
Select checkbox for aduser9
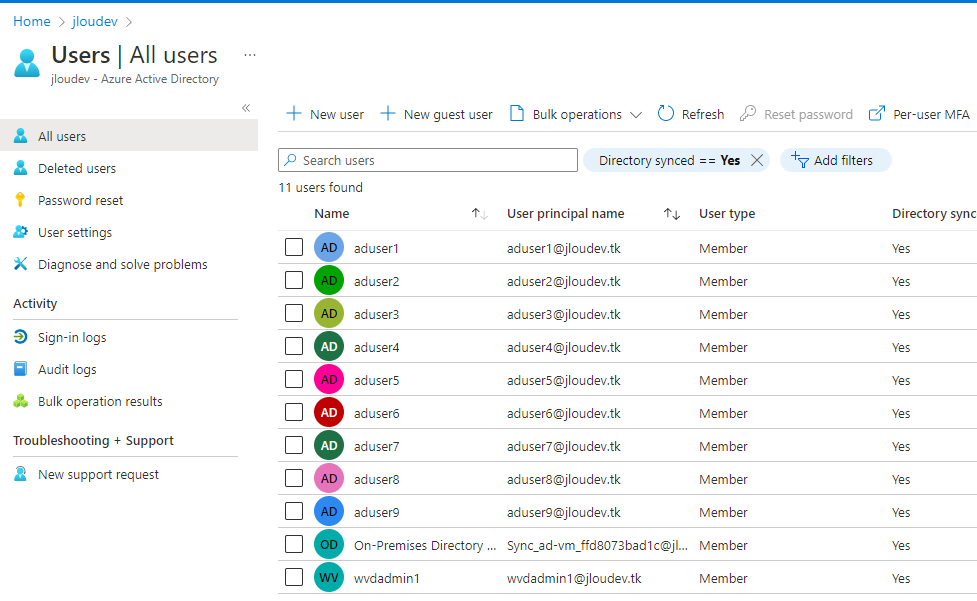pos(294,511)
